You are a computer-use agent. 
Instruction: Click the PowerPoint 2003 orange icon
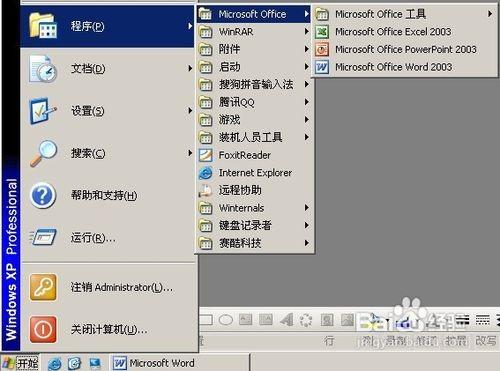[x=322, y=50]
